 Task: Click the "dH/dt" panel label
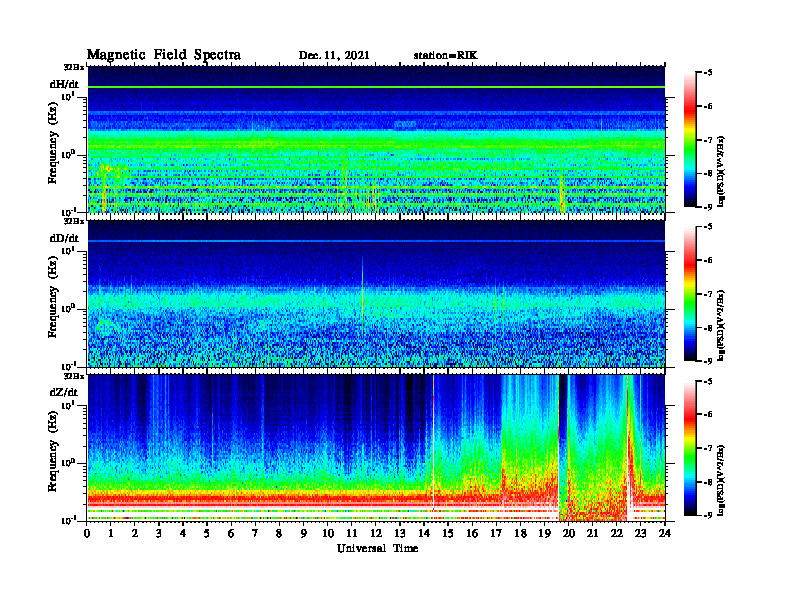(64, 84)
